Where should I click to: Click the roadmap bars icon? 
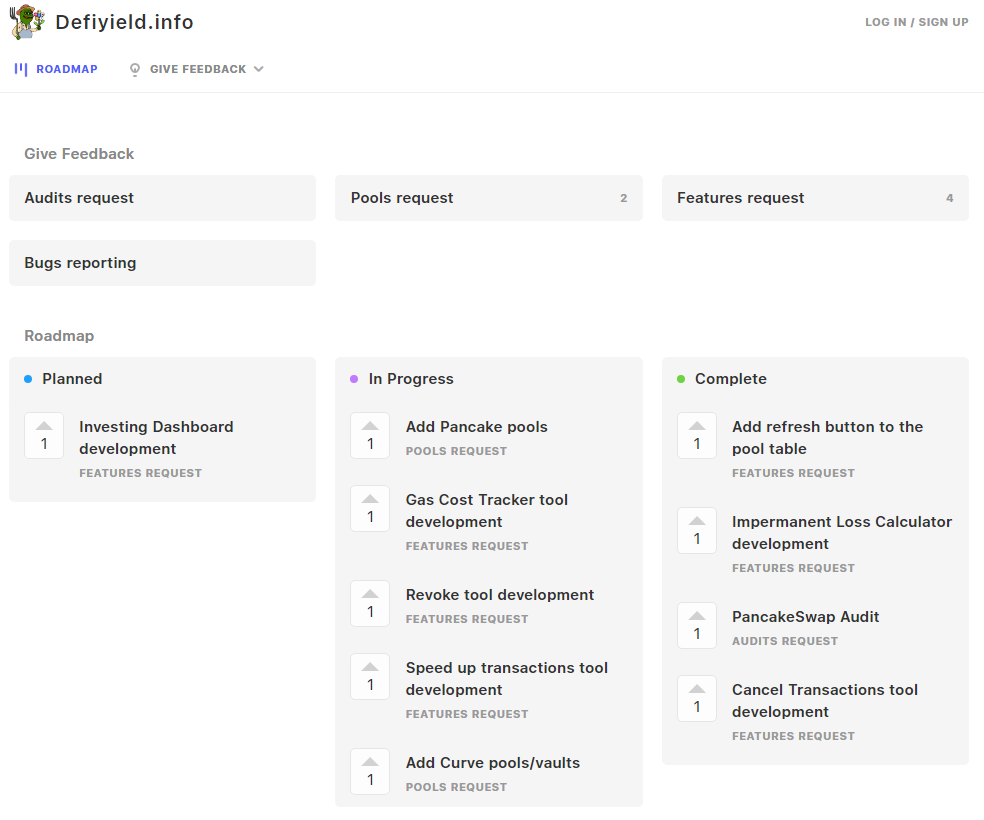click(21, 69)
